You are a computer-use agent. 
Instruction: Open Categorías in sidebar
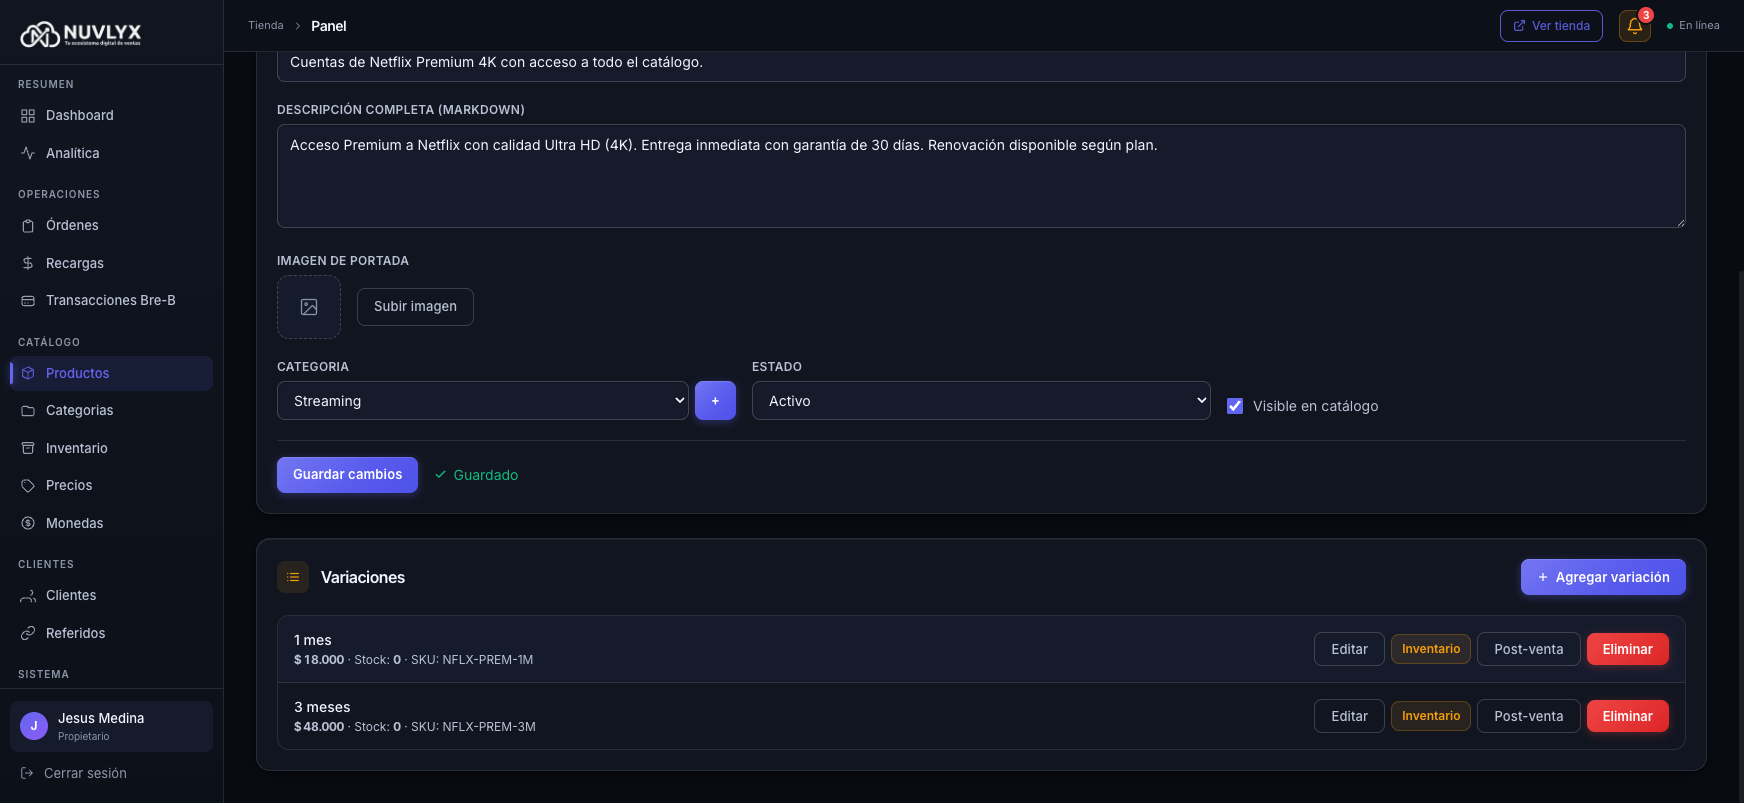tap(111, 411)
